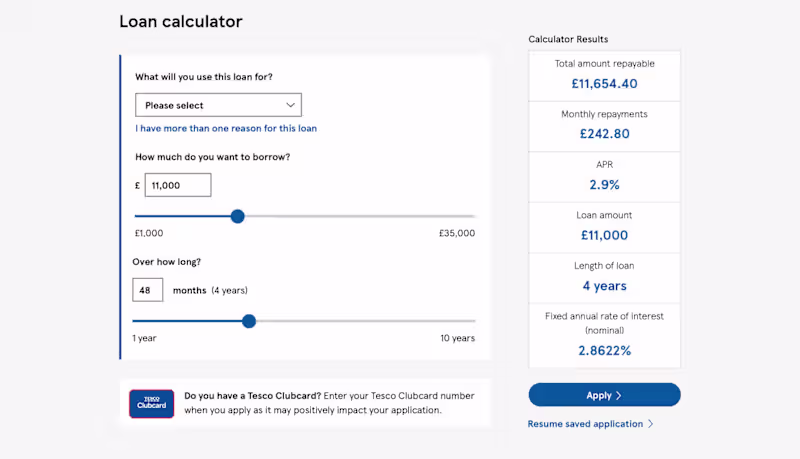Click the 4 years length of loan result
The width and height of the screenshot is (800, 459).
click(x=604, y=286)
